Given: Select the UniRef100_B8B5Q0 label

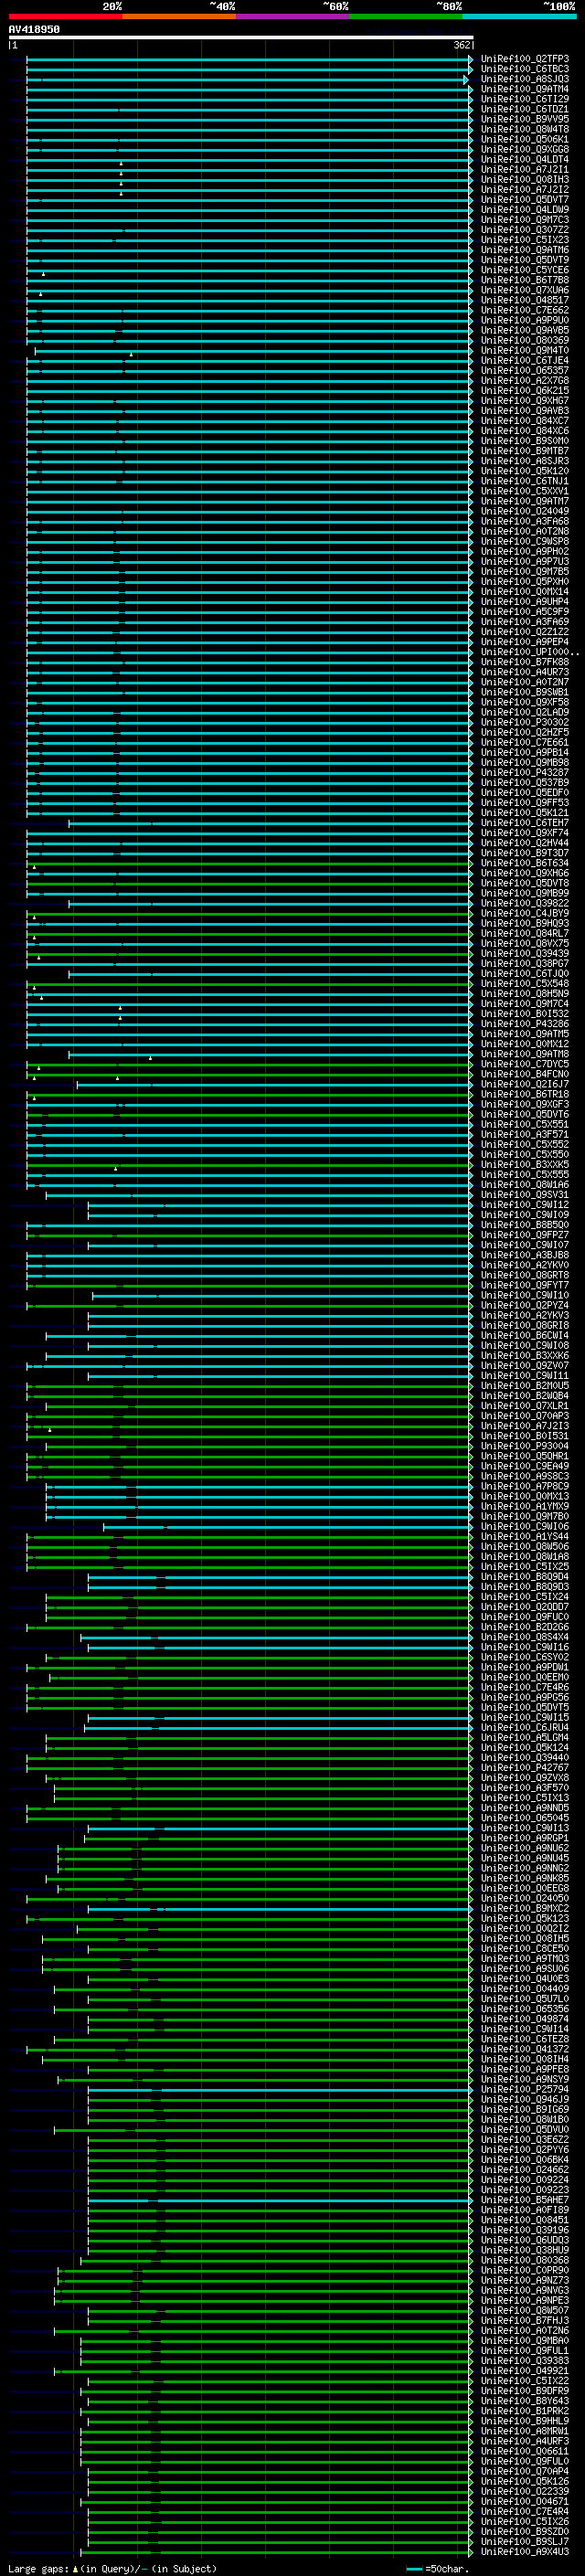Looking at the screenshot, I should 525,1225.
